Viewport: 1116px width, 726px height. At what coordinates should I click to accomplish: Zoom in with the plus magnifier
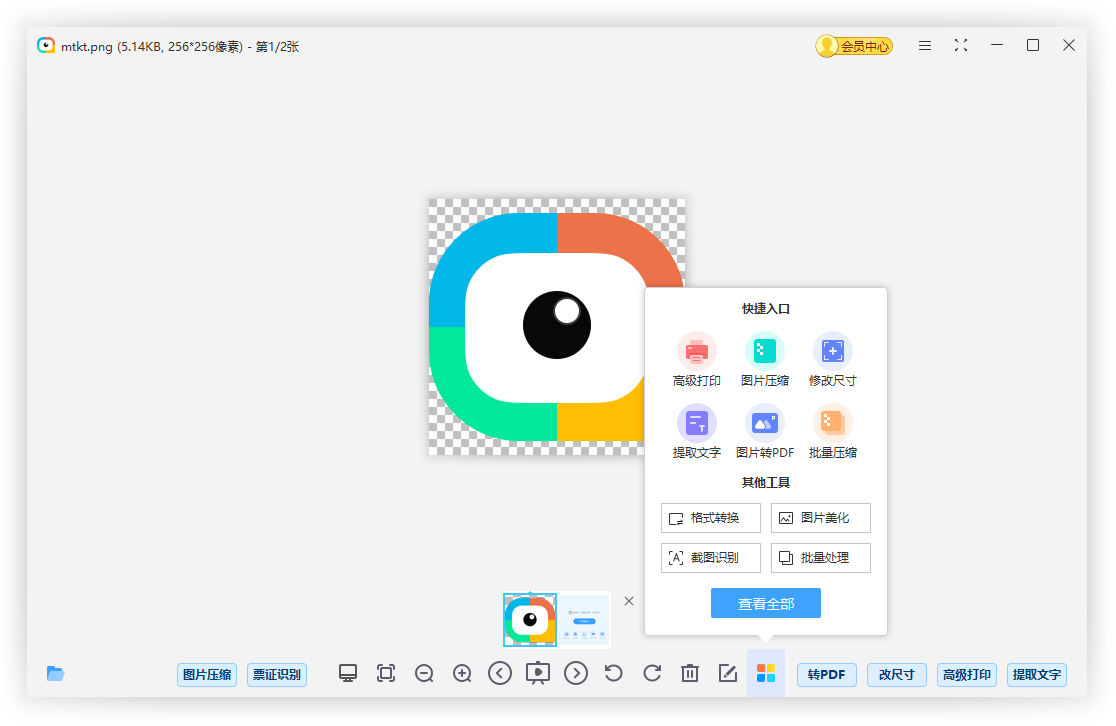[x=463, y=673]
